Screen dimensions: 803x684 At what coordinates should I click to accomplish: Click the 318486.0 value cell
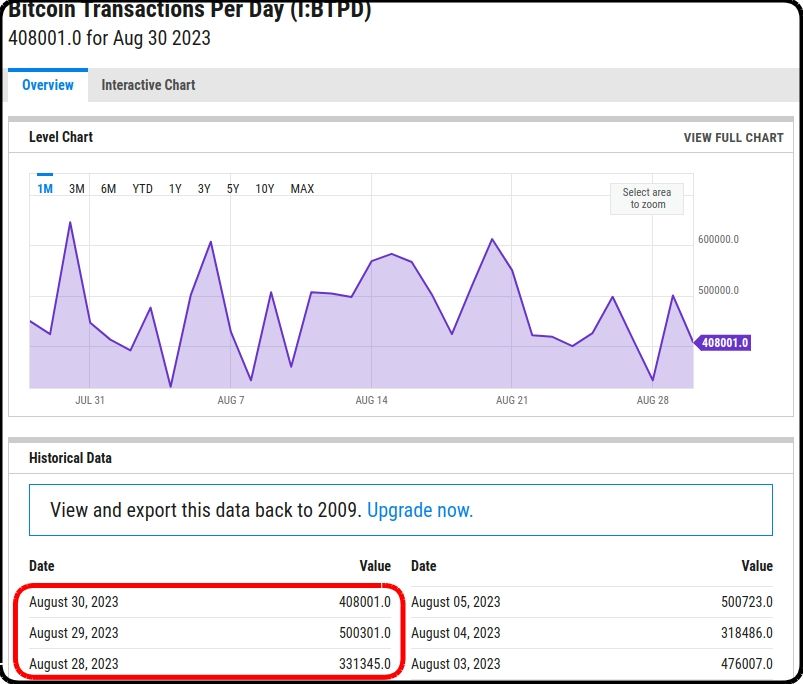point(747,633)
